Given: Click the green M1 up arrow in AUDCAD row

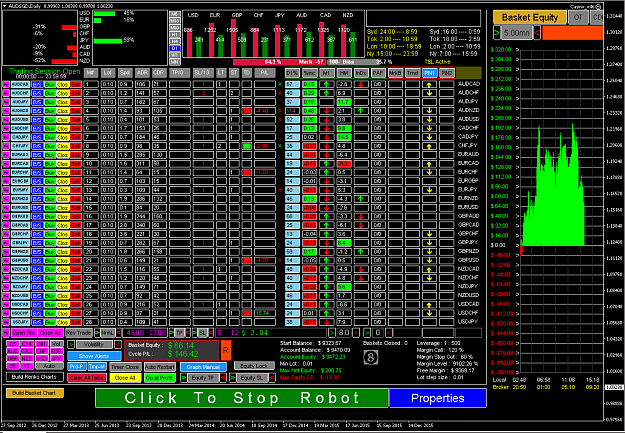Looking at the screenshot, I should coord(326,84).
